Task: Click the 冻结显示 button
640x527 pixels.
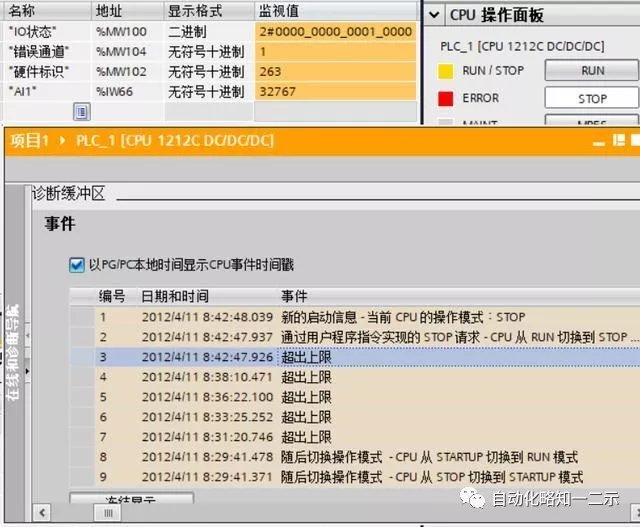Action: point(131,499)
